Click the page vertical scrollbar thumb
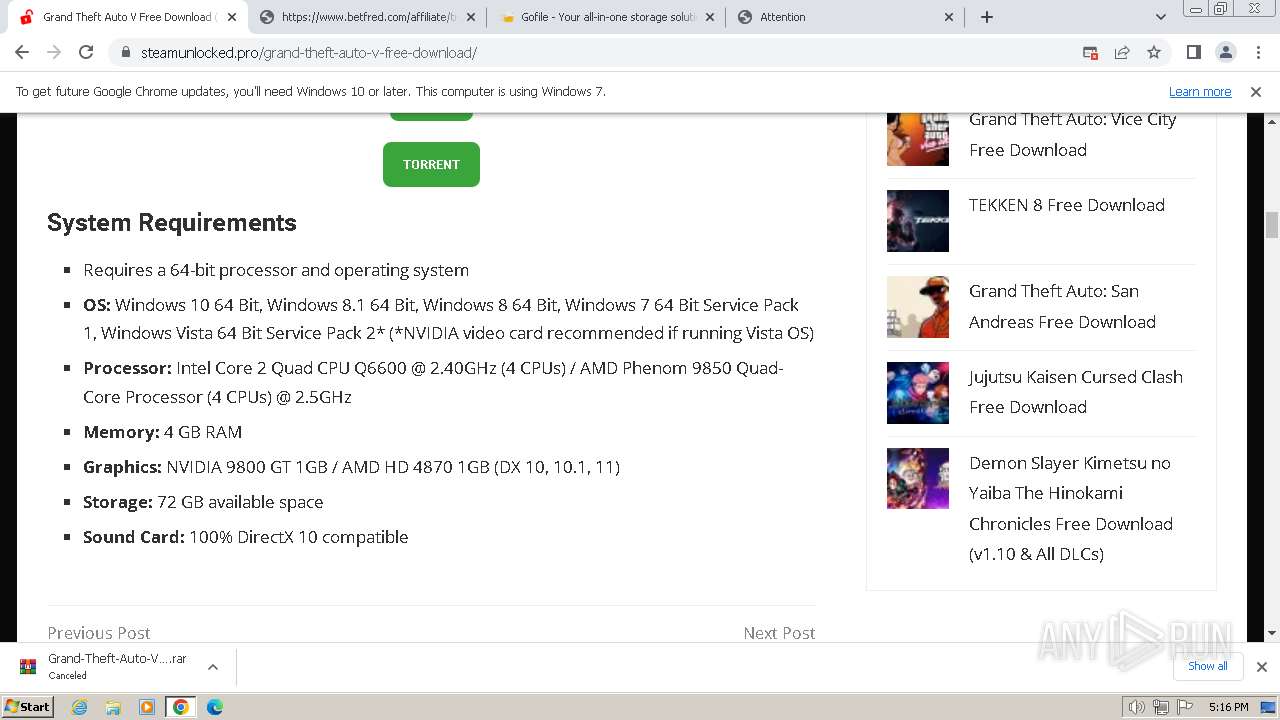 pyautogui.click(x=1272, y=226)
